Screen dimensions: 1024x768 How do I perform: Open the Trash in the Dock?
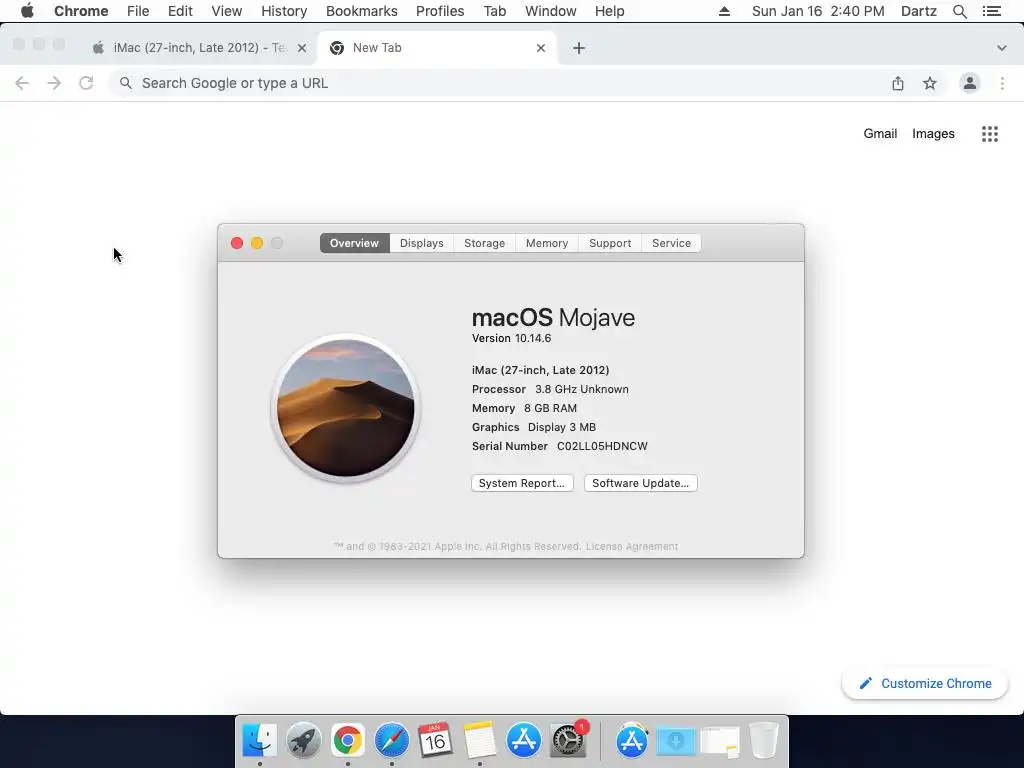point(763,741)
